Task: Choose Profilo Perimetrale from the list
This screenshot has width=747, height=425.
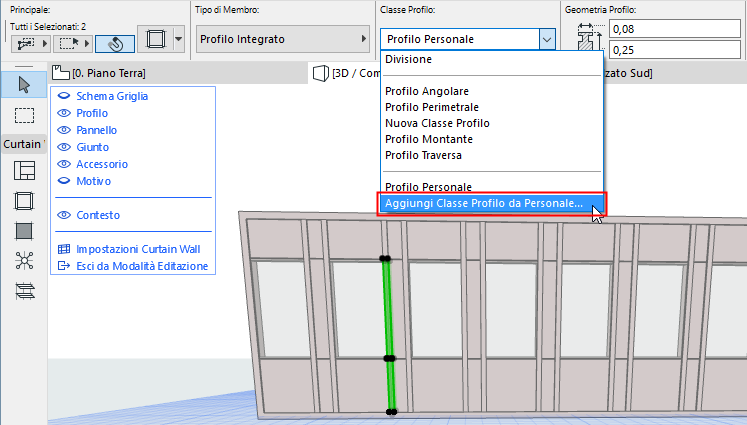Action: click(x=492, y=107)
